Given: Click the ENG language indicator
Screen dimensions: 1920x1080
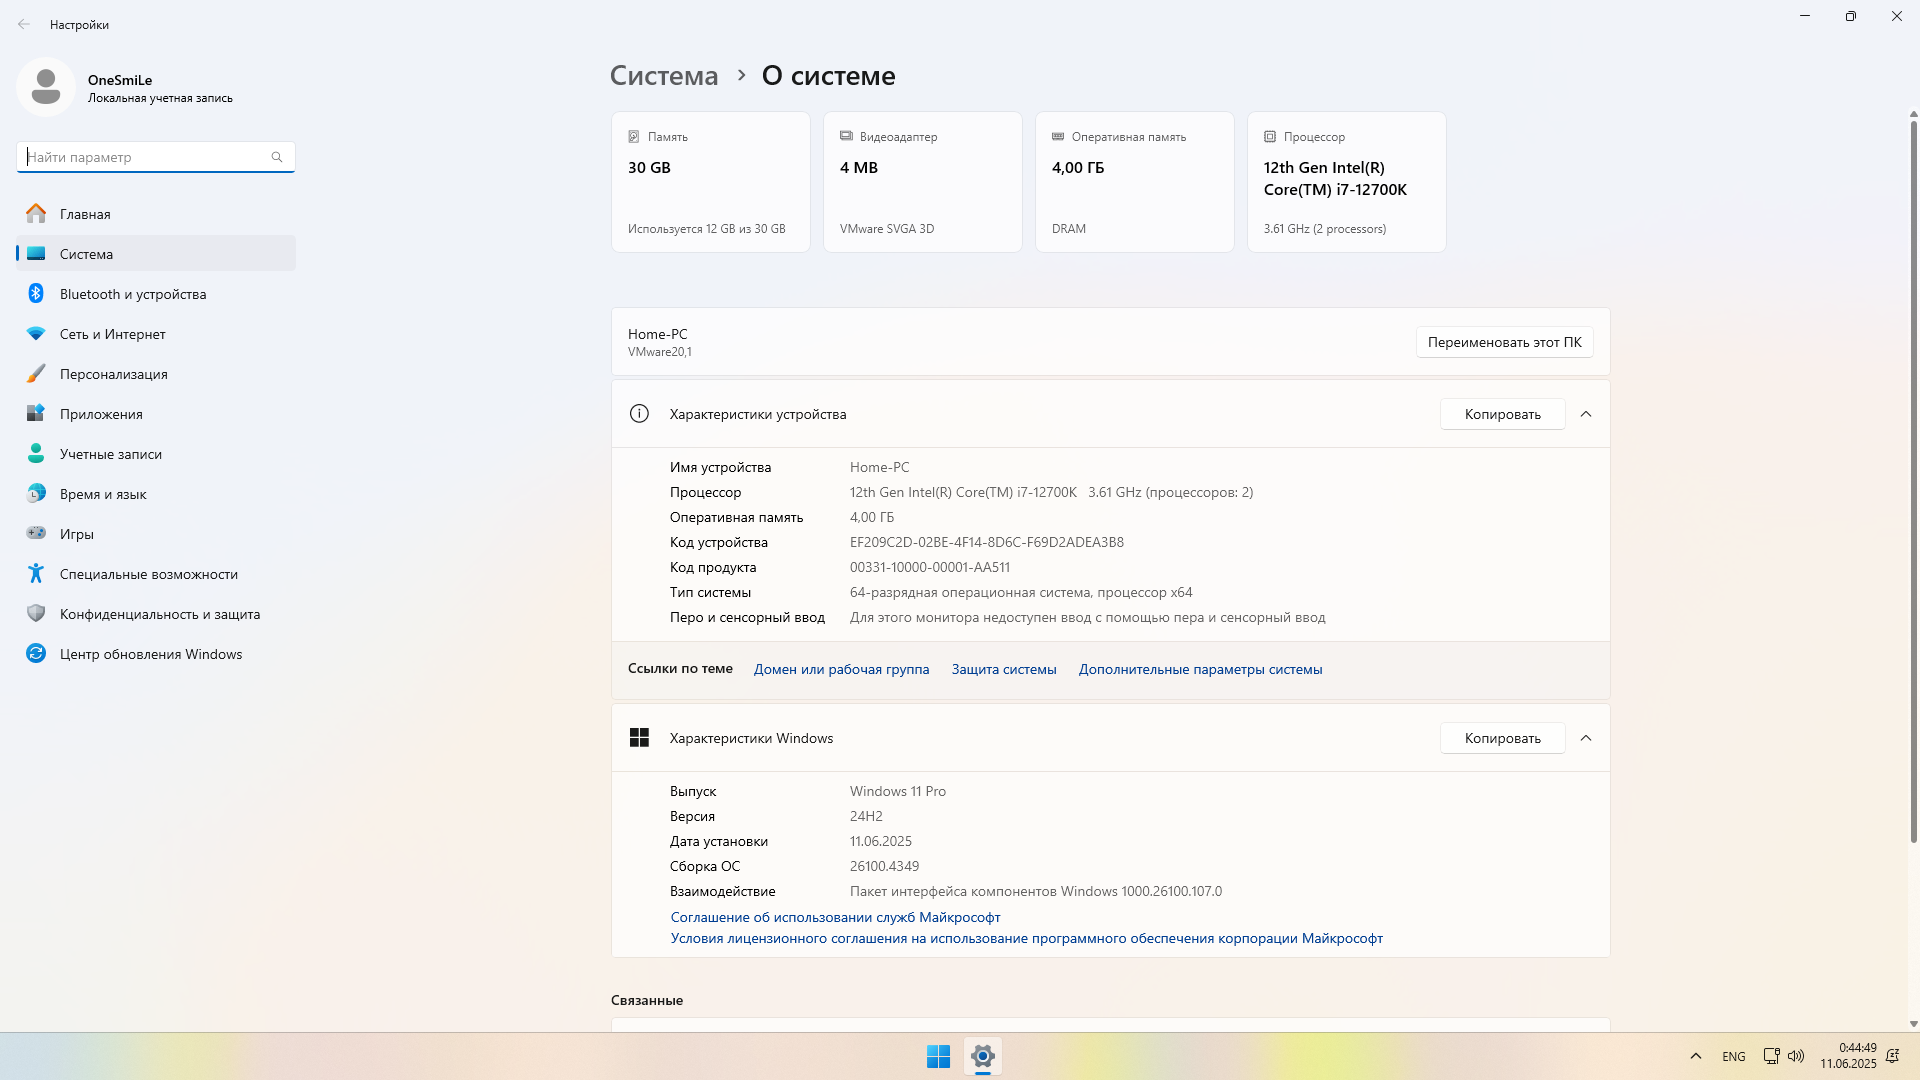Looking at the screenshot, I should point(1732,1055).
